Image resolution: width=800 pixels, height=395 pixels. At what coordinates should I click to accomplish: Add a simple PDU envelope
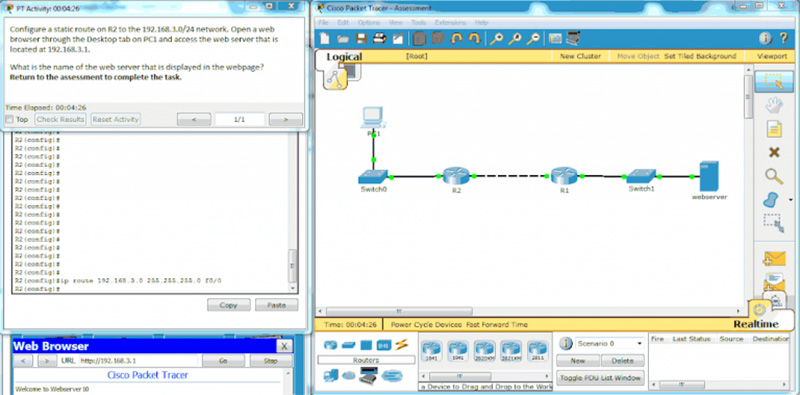pyautogui.click(x=774, y=258)
